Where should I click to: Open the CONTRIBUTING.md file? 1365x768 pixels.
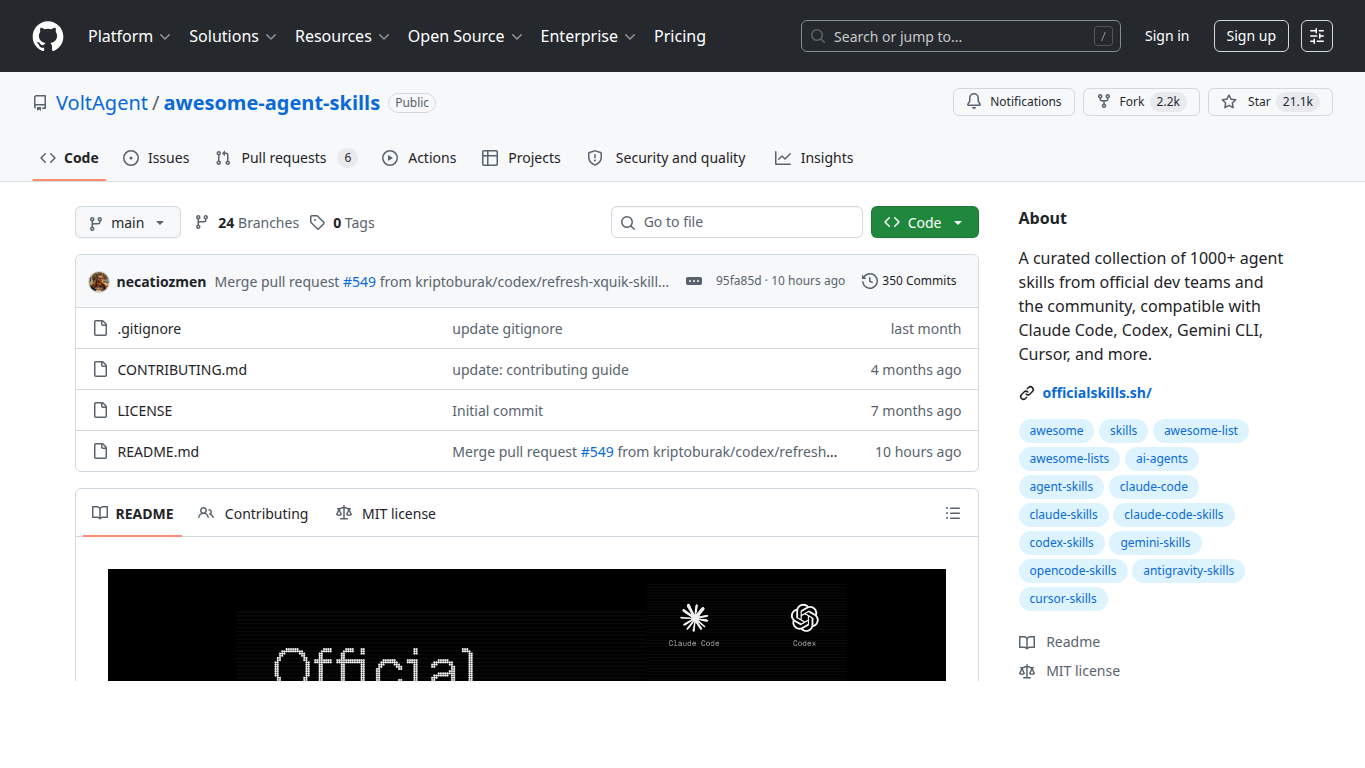click(182, 370)
